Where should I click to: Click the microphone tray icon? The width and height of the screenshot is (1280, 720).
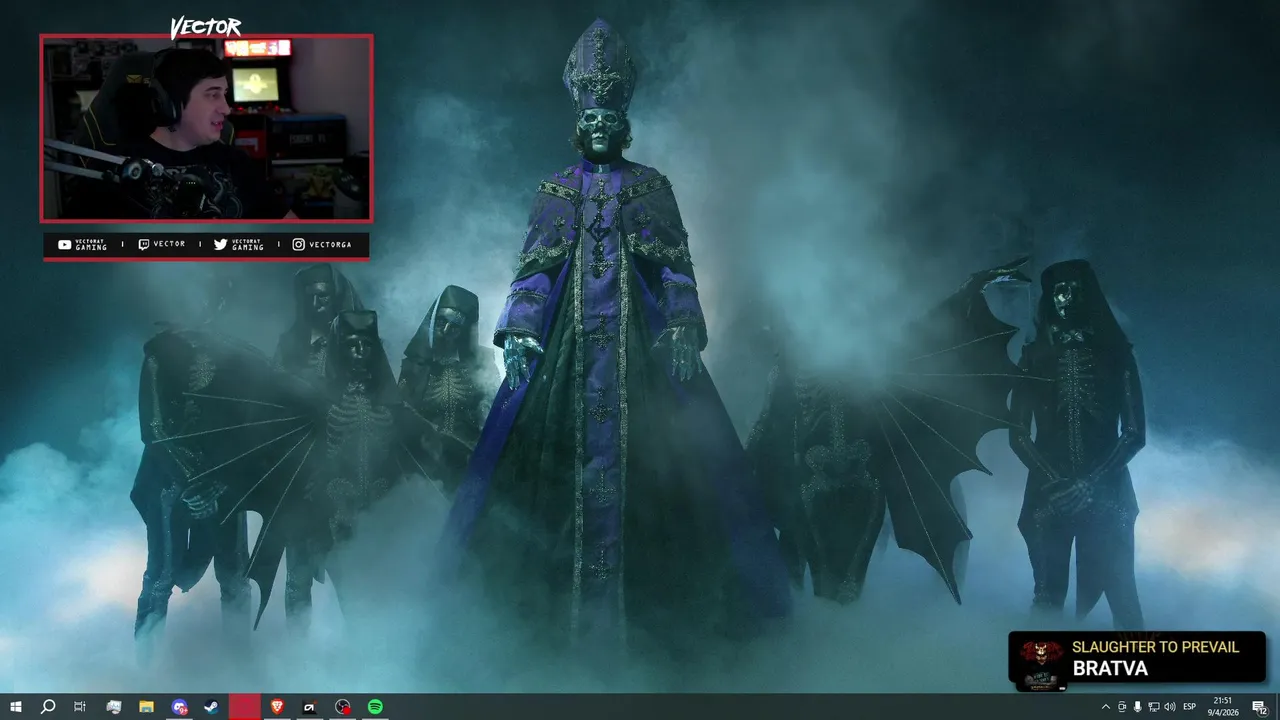tap(1137, 707)
